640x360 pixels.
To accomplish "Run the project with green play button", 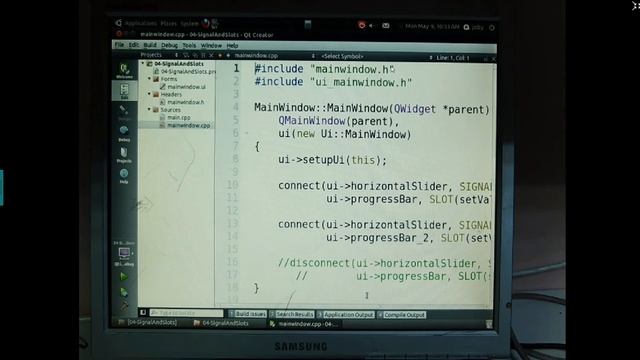I will (x=124, y=277).
